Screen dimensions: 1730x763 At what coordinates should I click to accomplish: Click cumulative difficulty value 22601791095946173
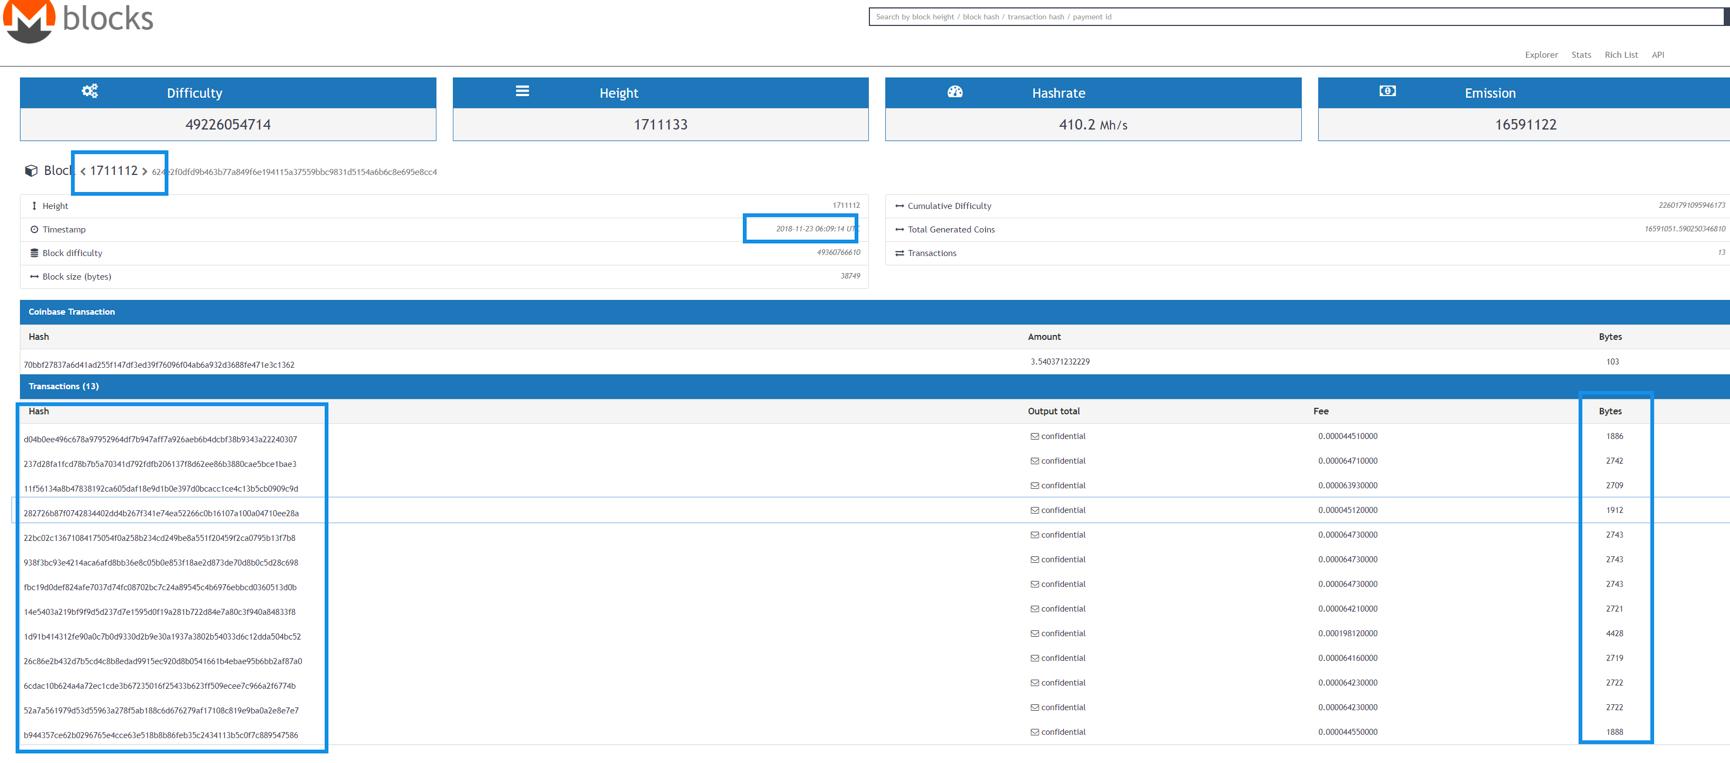pyautogui.click(x=1692, y=205)
